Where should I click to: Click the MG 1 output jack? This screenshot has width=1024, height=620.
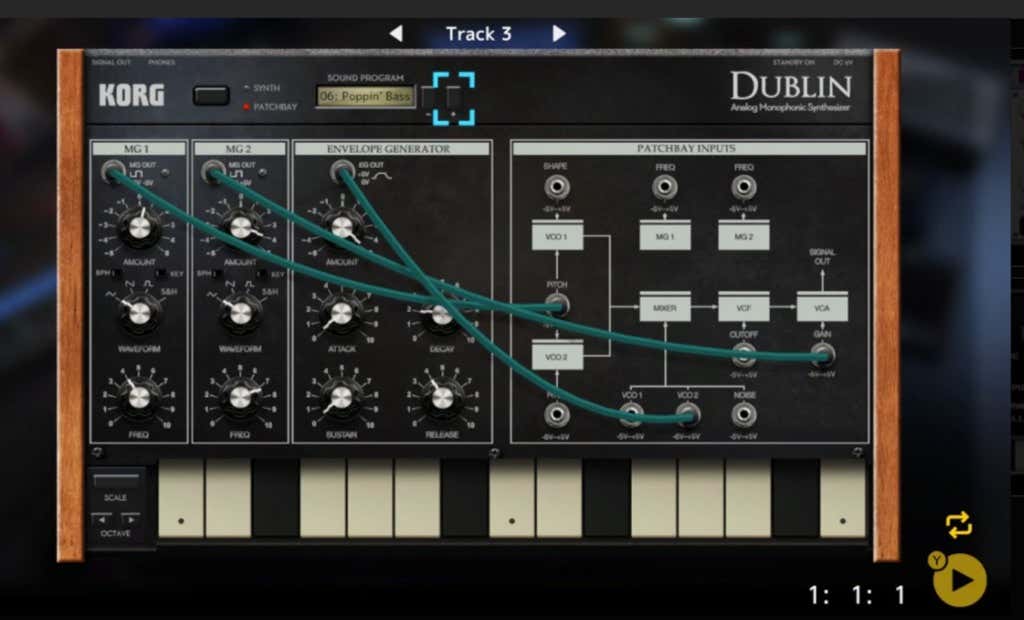[112, 172]
